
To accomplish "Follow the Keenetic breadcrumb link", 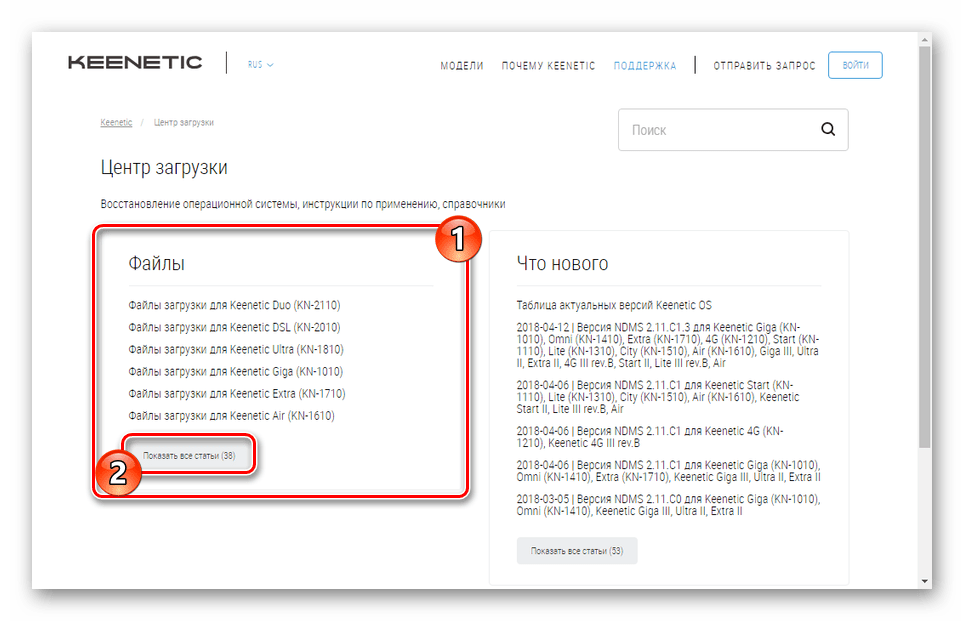I will (x=116, y=122).
